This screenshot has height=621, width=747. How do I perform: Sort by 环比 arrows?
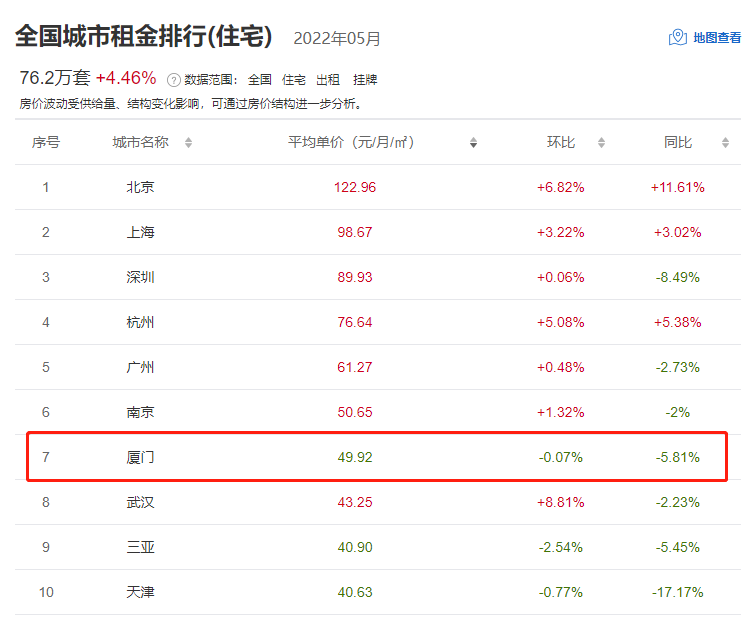pyautogui.click(x=601, y=142)
